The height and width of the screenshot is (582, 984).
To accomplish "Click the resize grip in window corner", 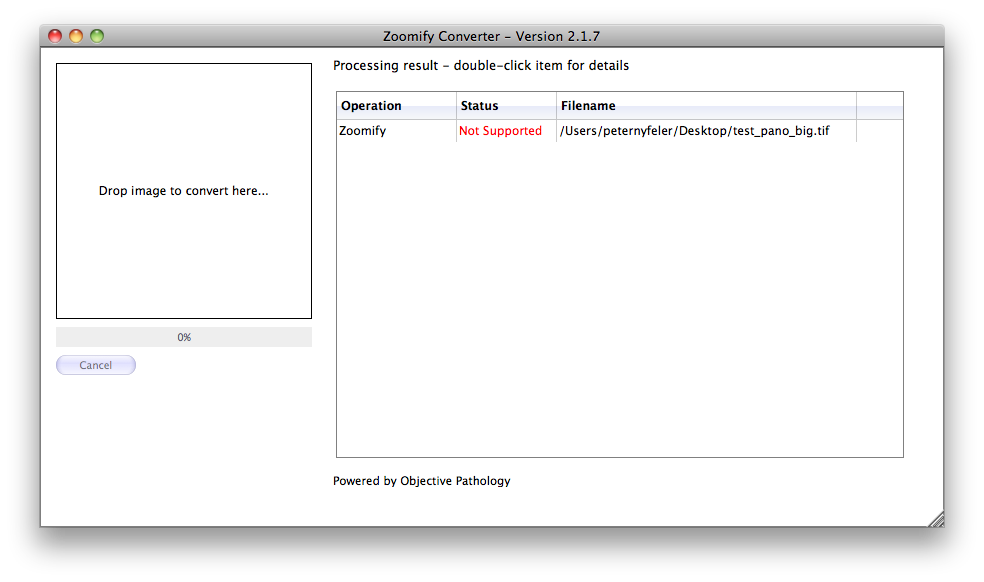I will coord(935,518).
